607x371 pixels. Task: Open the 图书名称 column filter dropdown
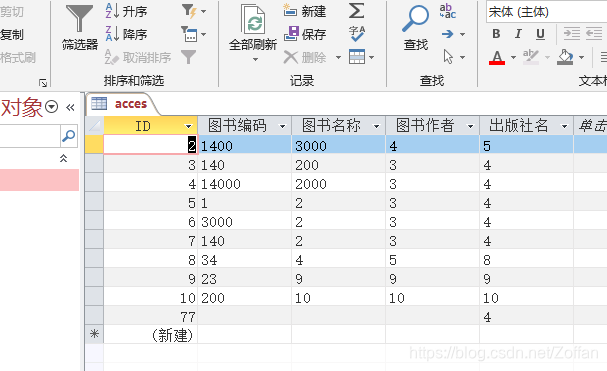pos(376,126)
